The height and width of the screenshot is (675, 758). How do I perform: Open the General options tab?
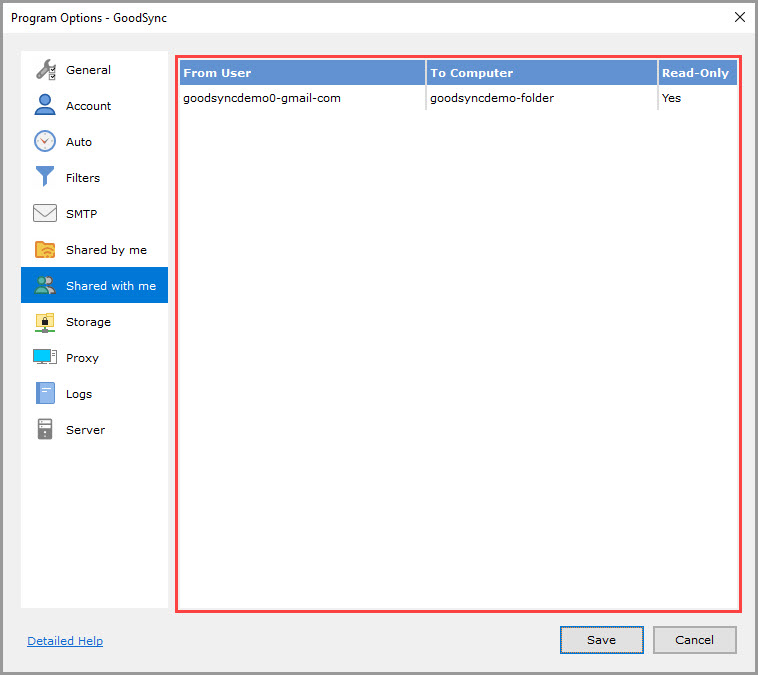[95, 70]
